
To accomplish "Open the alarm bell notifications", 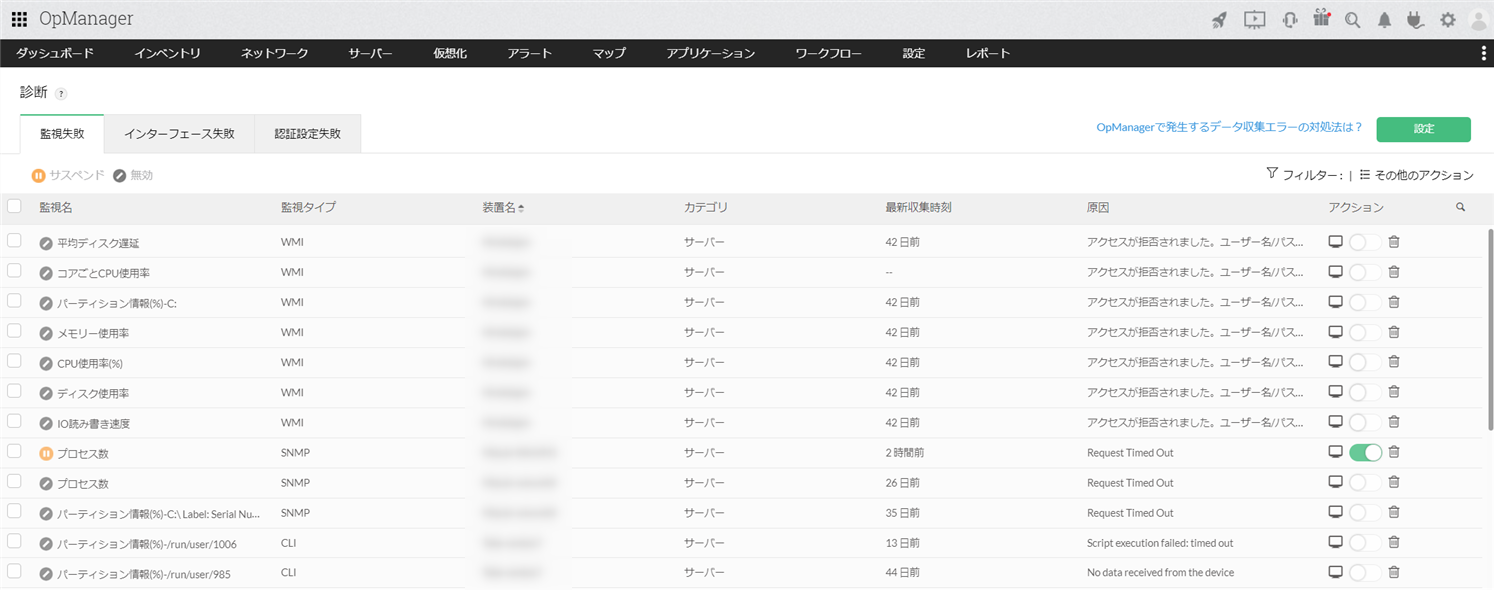I will point(1384,20).
